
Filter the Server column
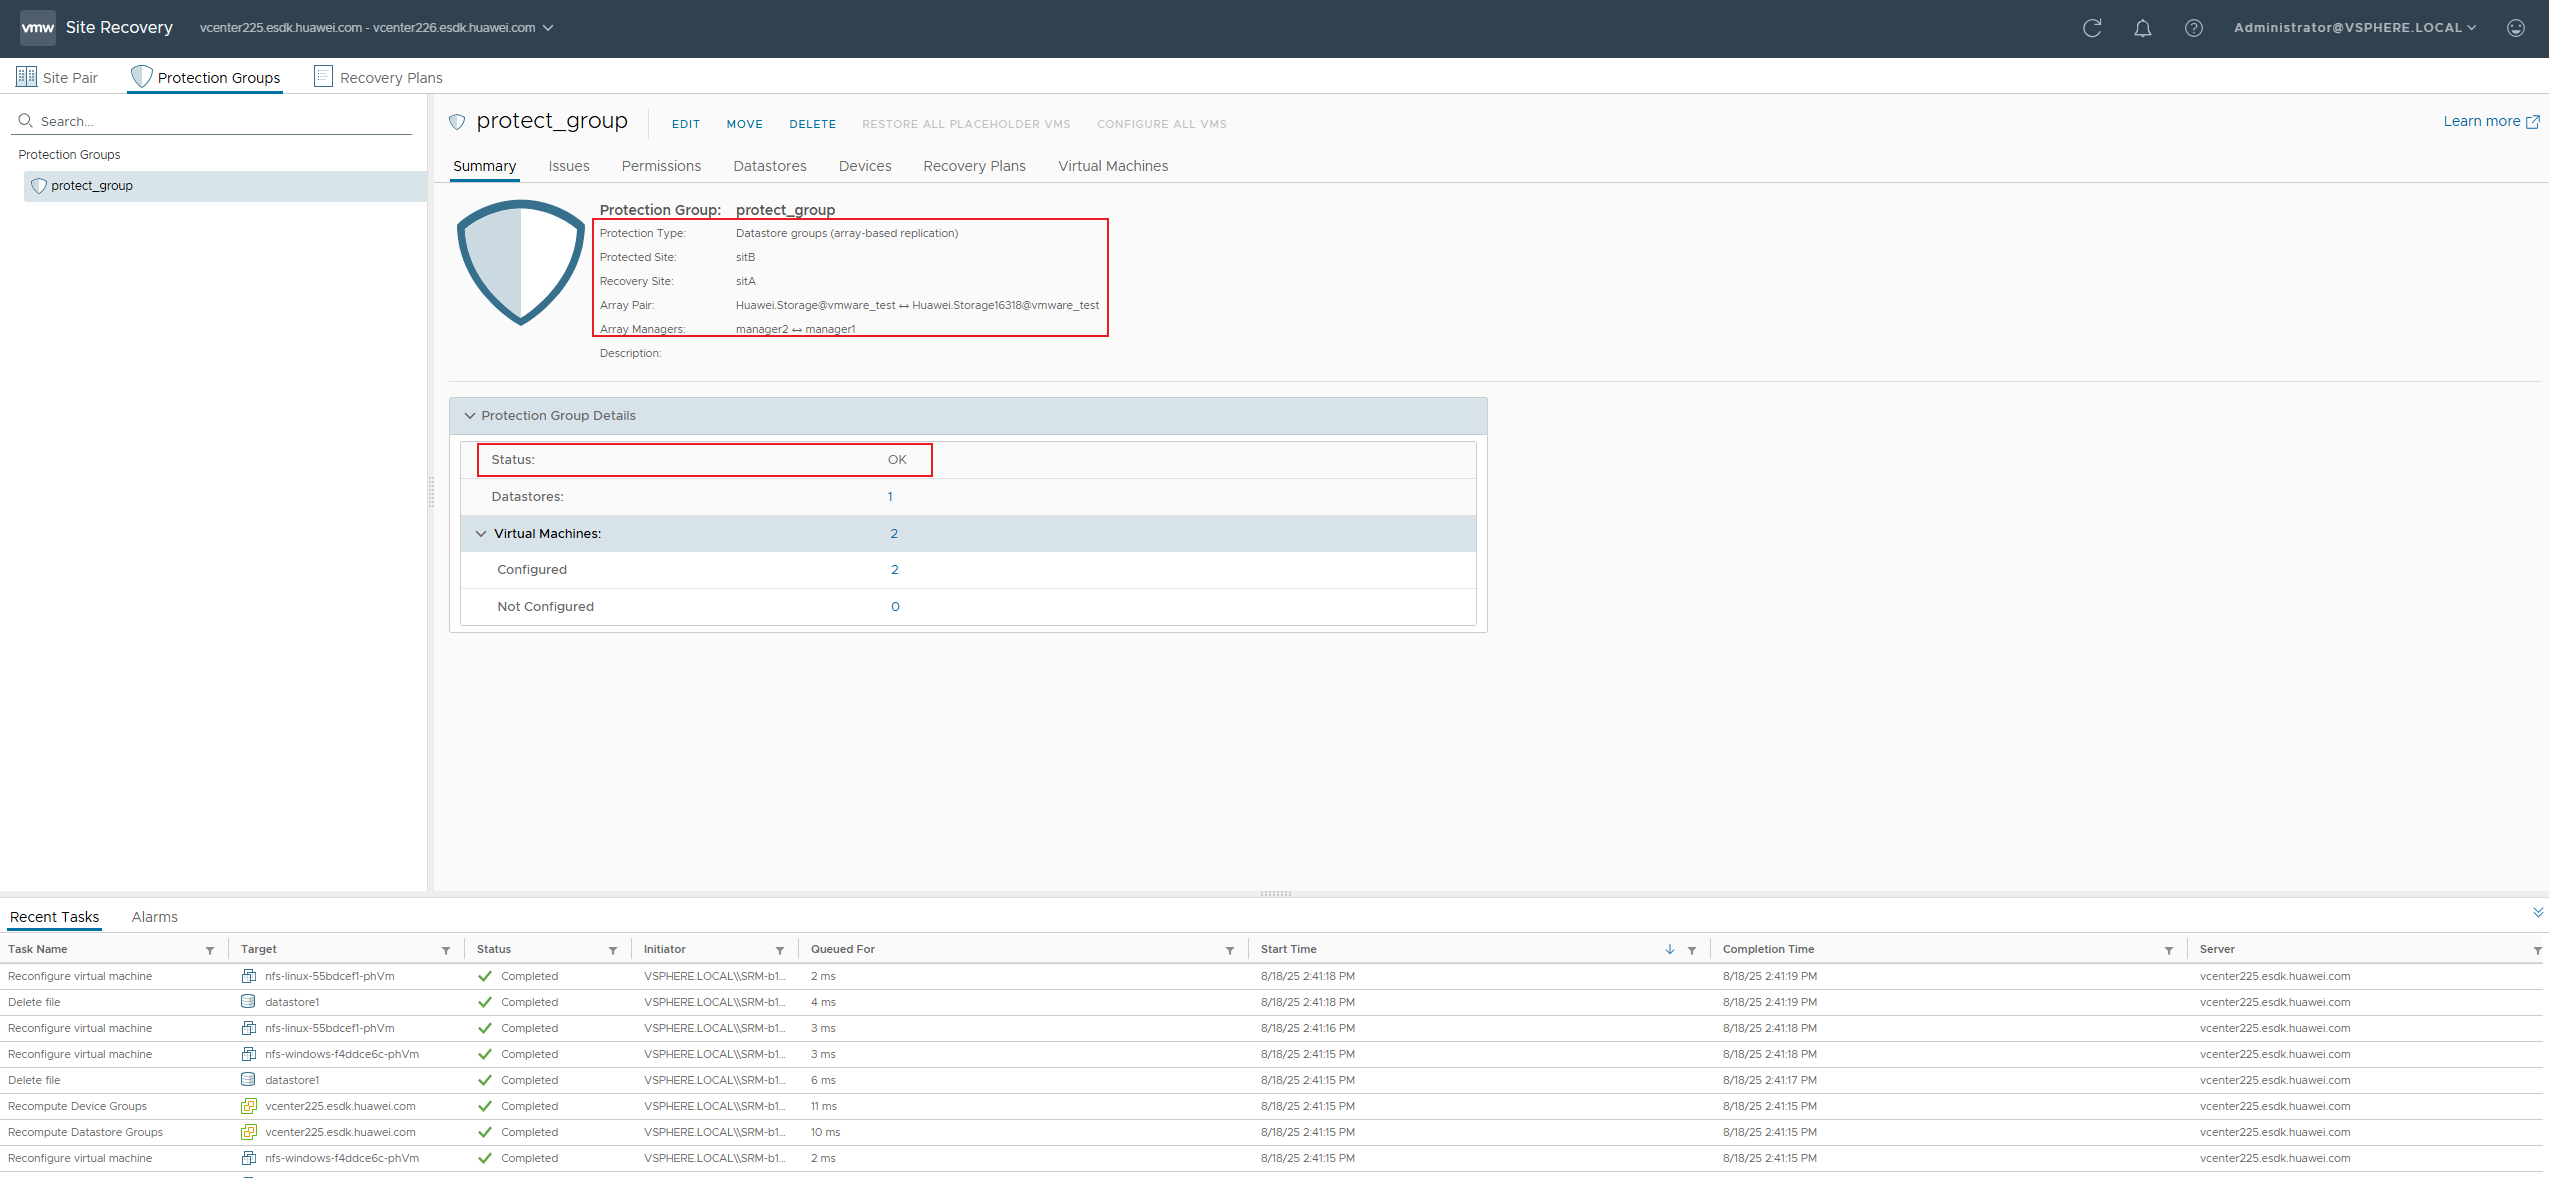[2538, 950]
